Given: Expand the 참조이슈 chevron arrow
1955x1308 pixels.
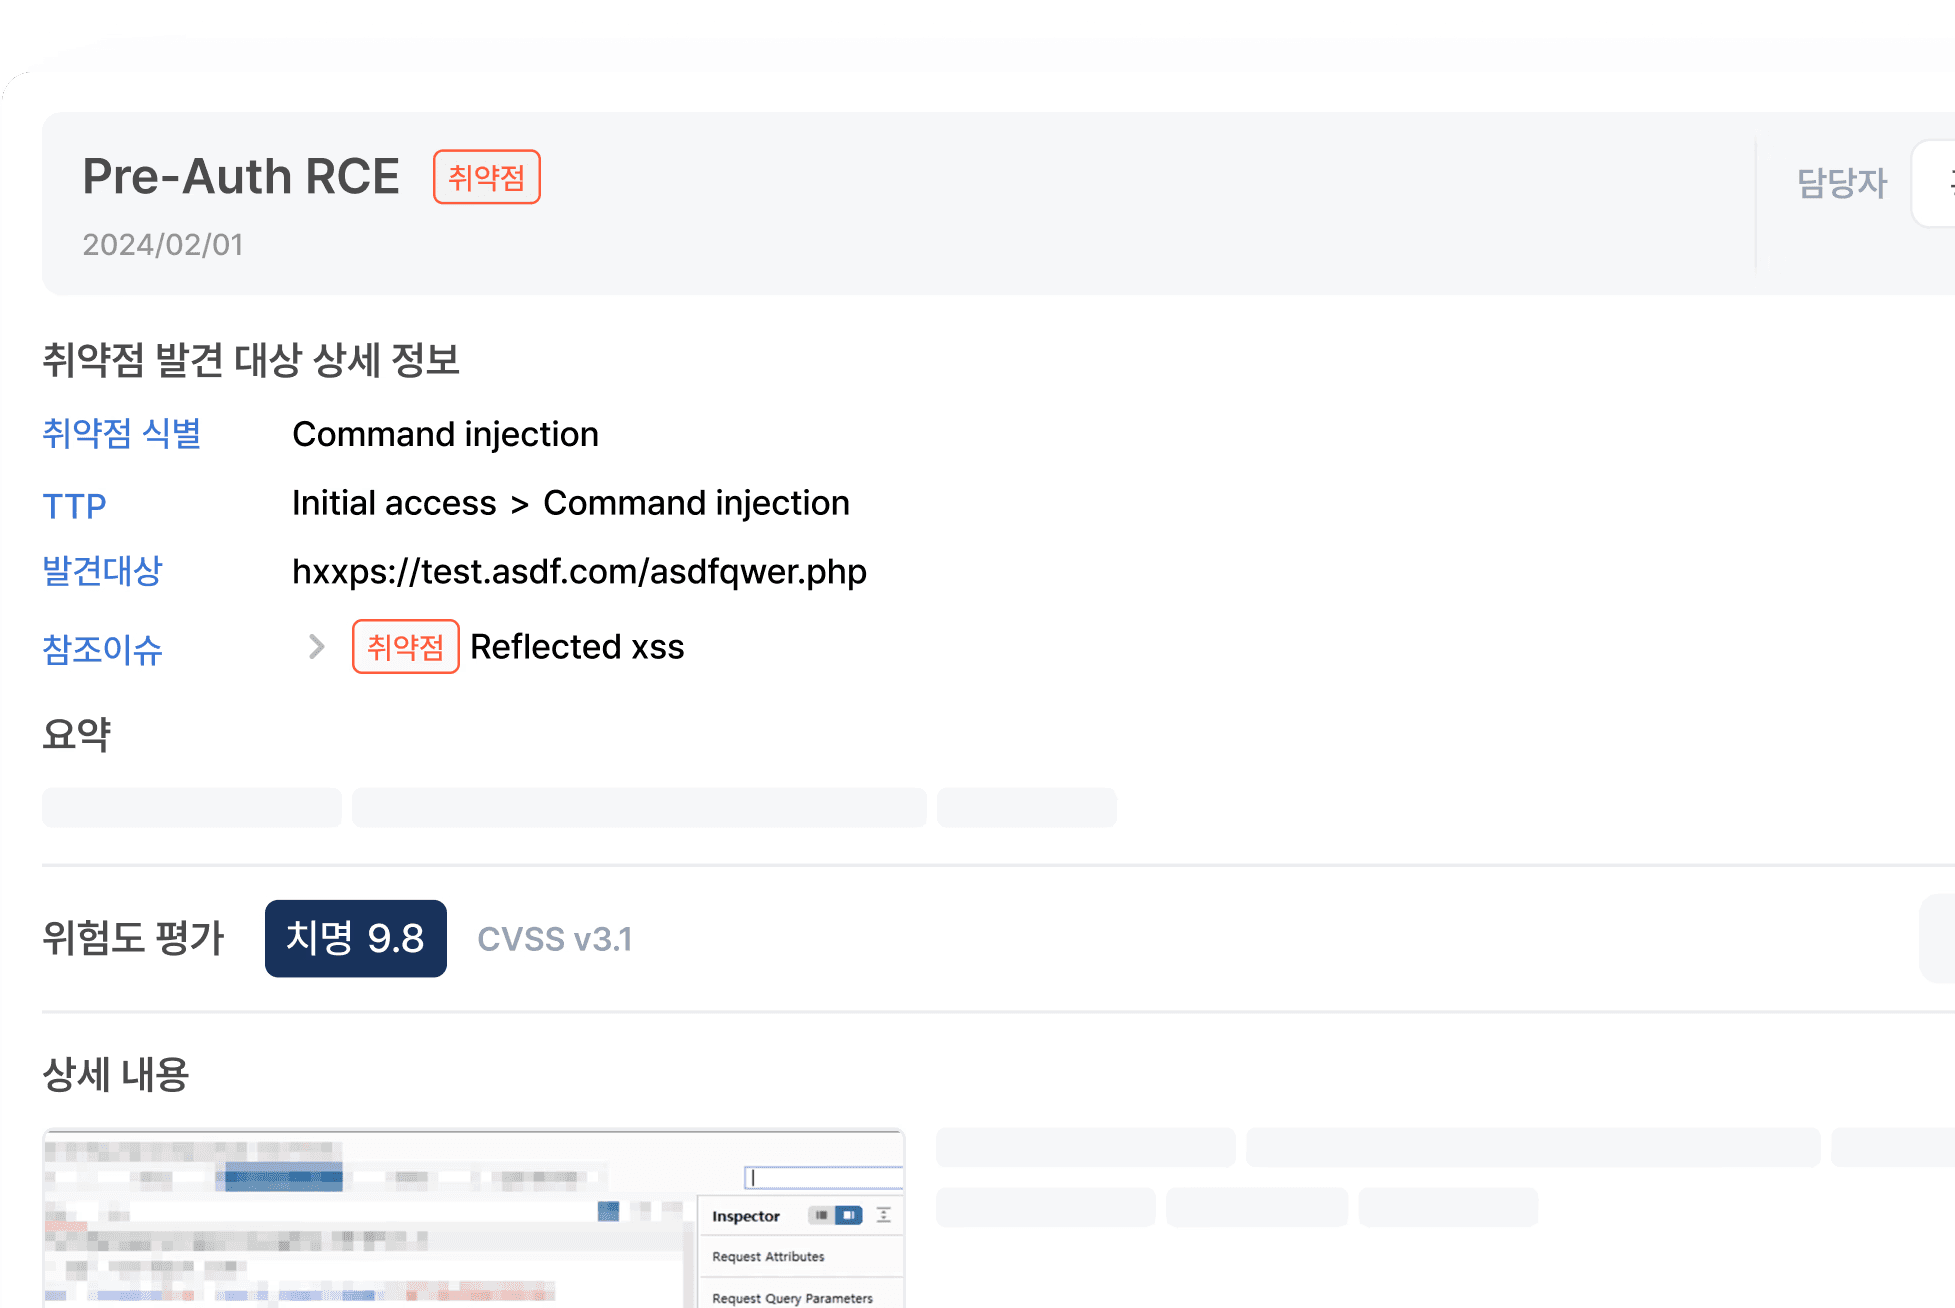Looking at the screenshot, I should tap(316, 647).
